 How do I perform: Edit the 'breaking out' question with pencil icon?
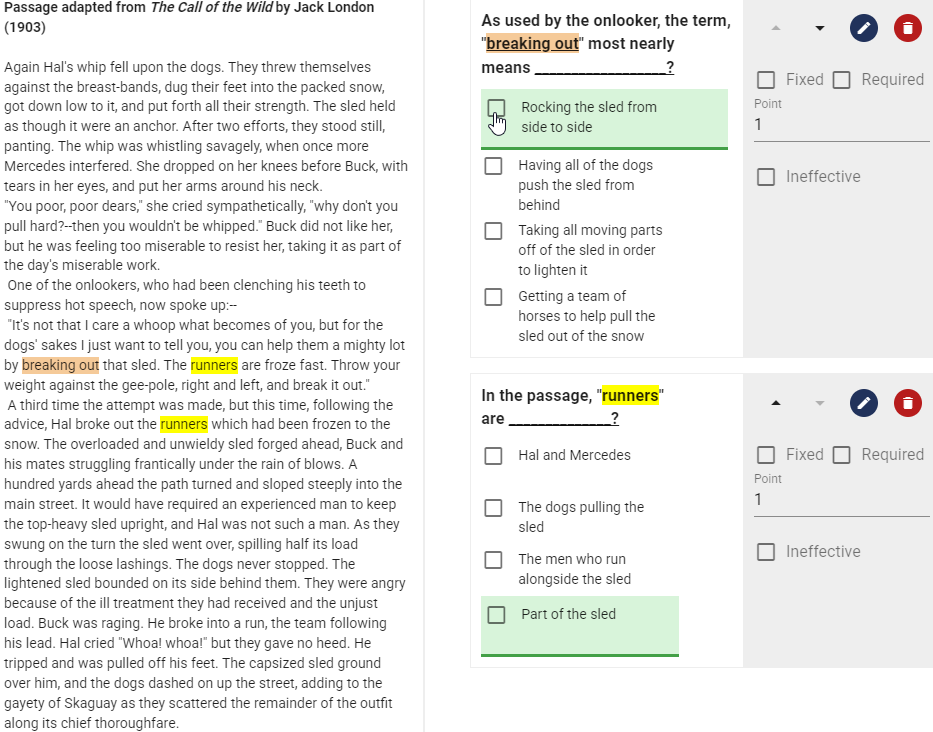(864, 28)
